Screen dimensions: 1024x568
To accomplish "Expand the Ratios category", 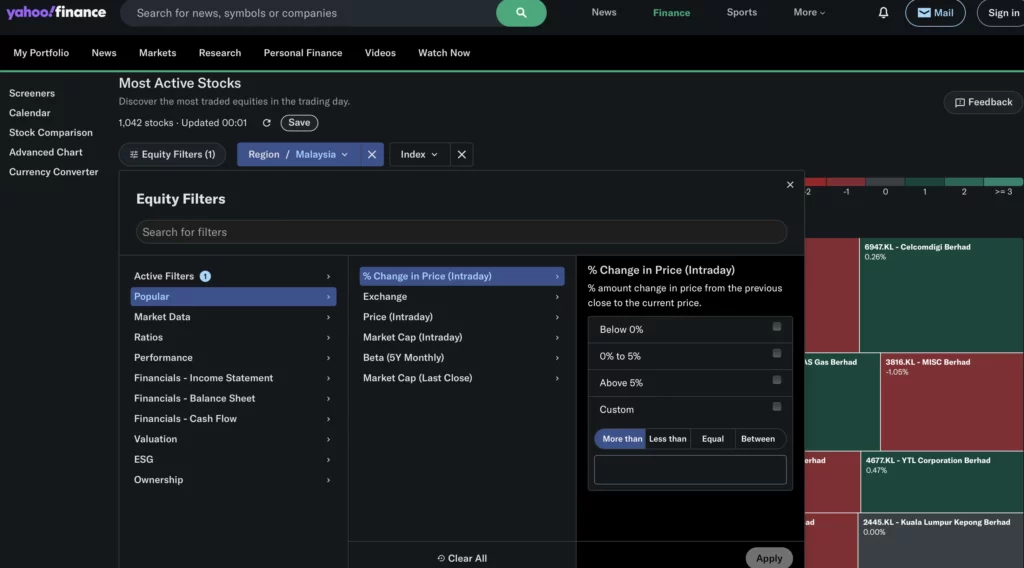I will 233,338.
